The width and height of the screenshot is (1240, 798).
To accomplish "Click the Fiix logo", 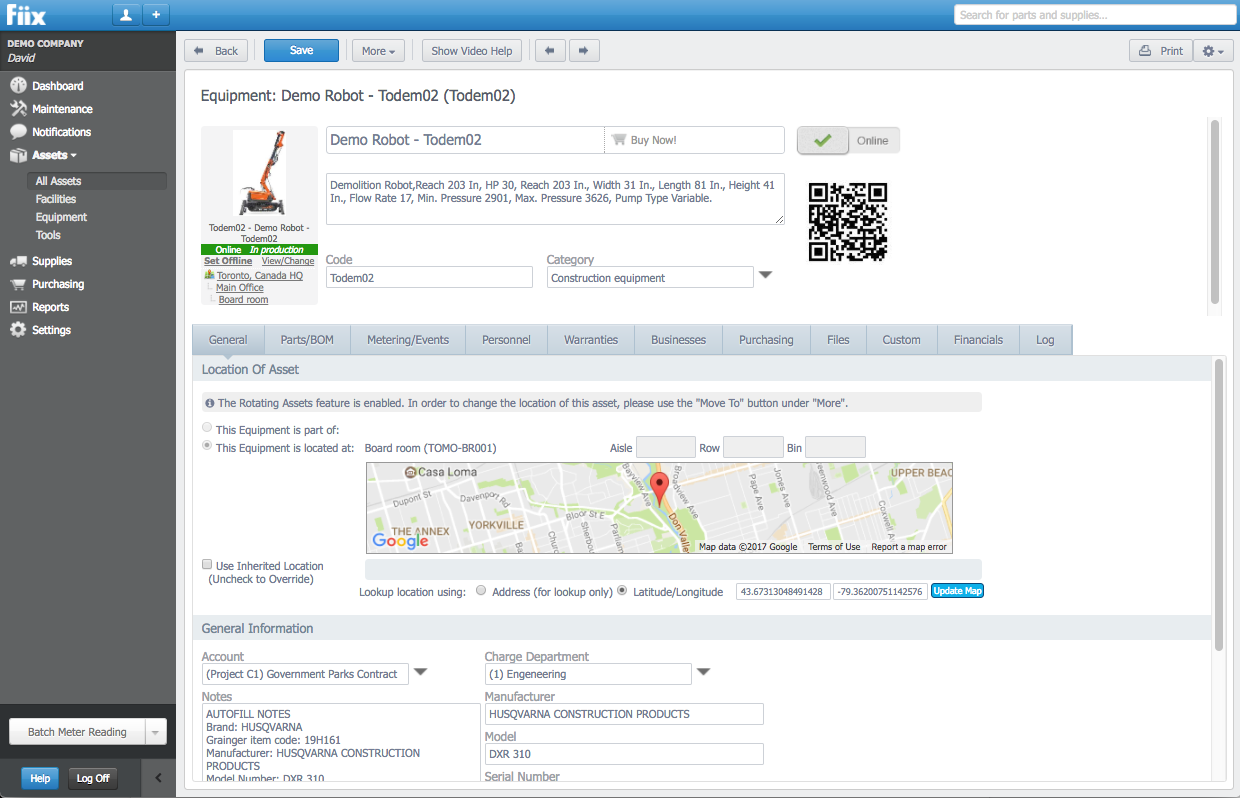I will pos(25,15).
